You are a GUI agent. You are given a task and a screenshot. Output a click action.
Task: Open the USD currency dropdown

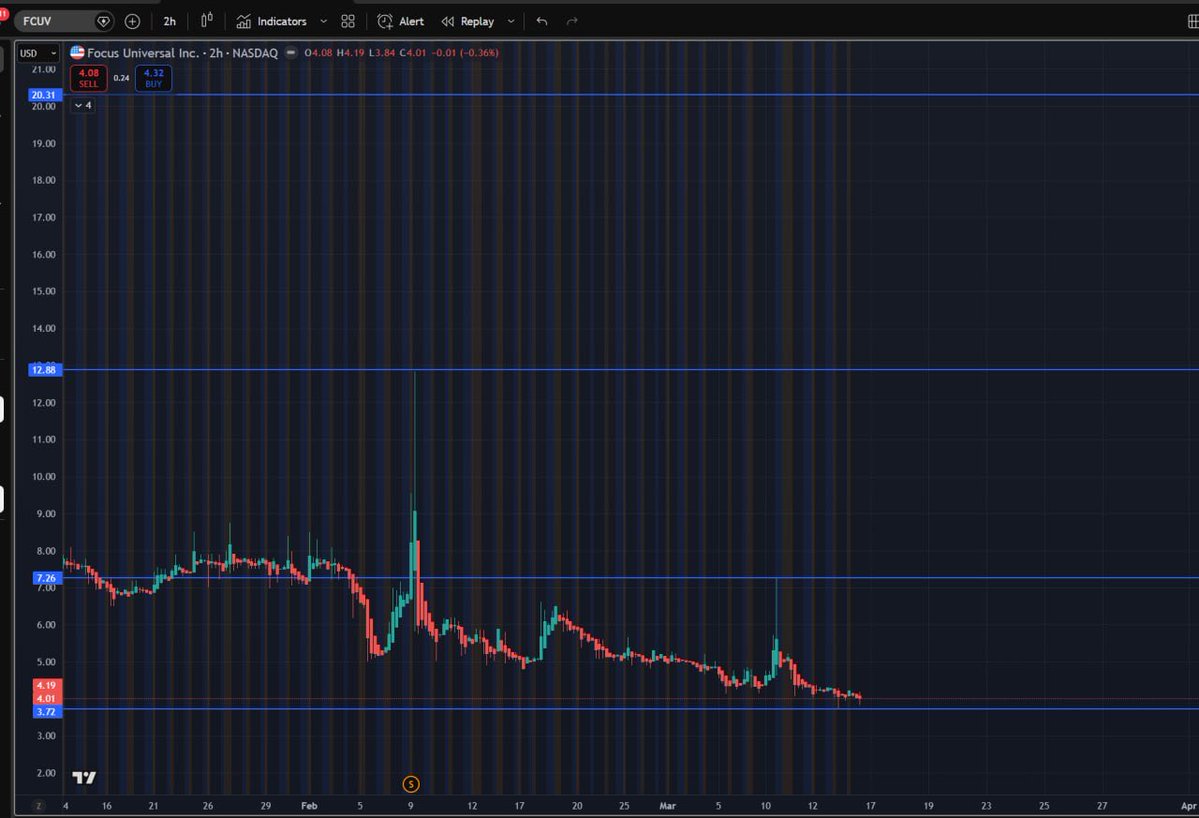tap(37, 53)
